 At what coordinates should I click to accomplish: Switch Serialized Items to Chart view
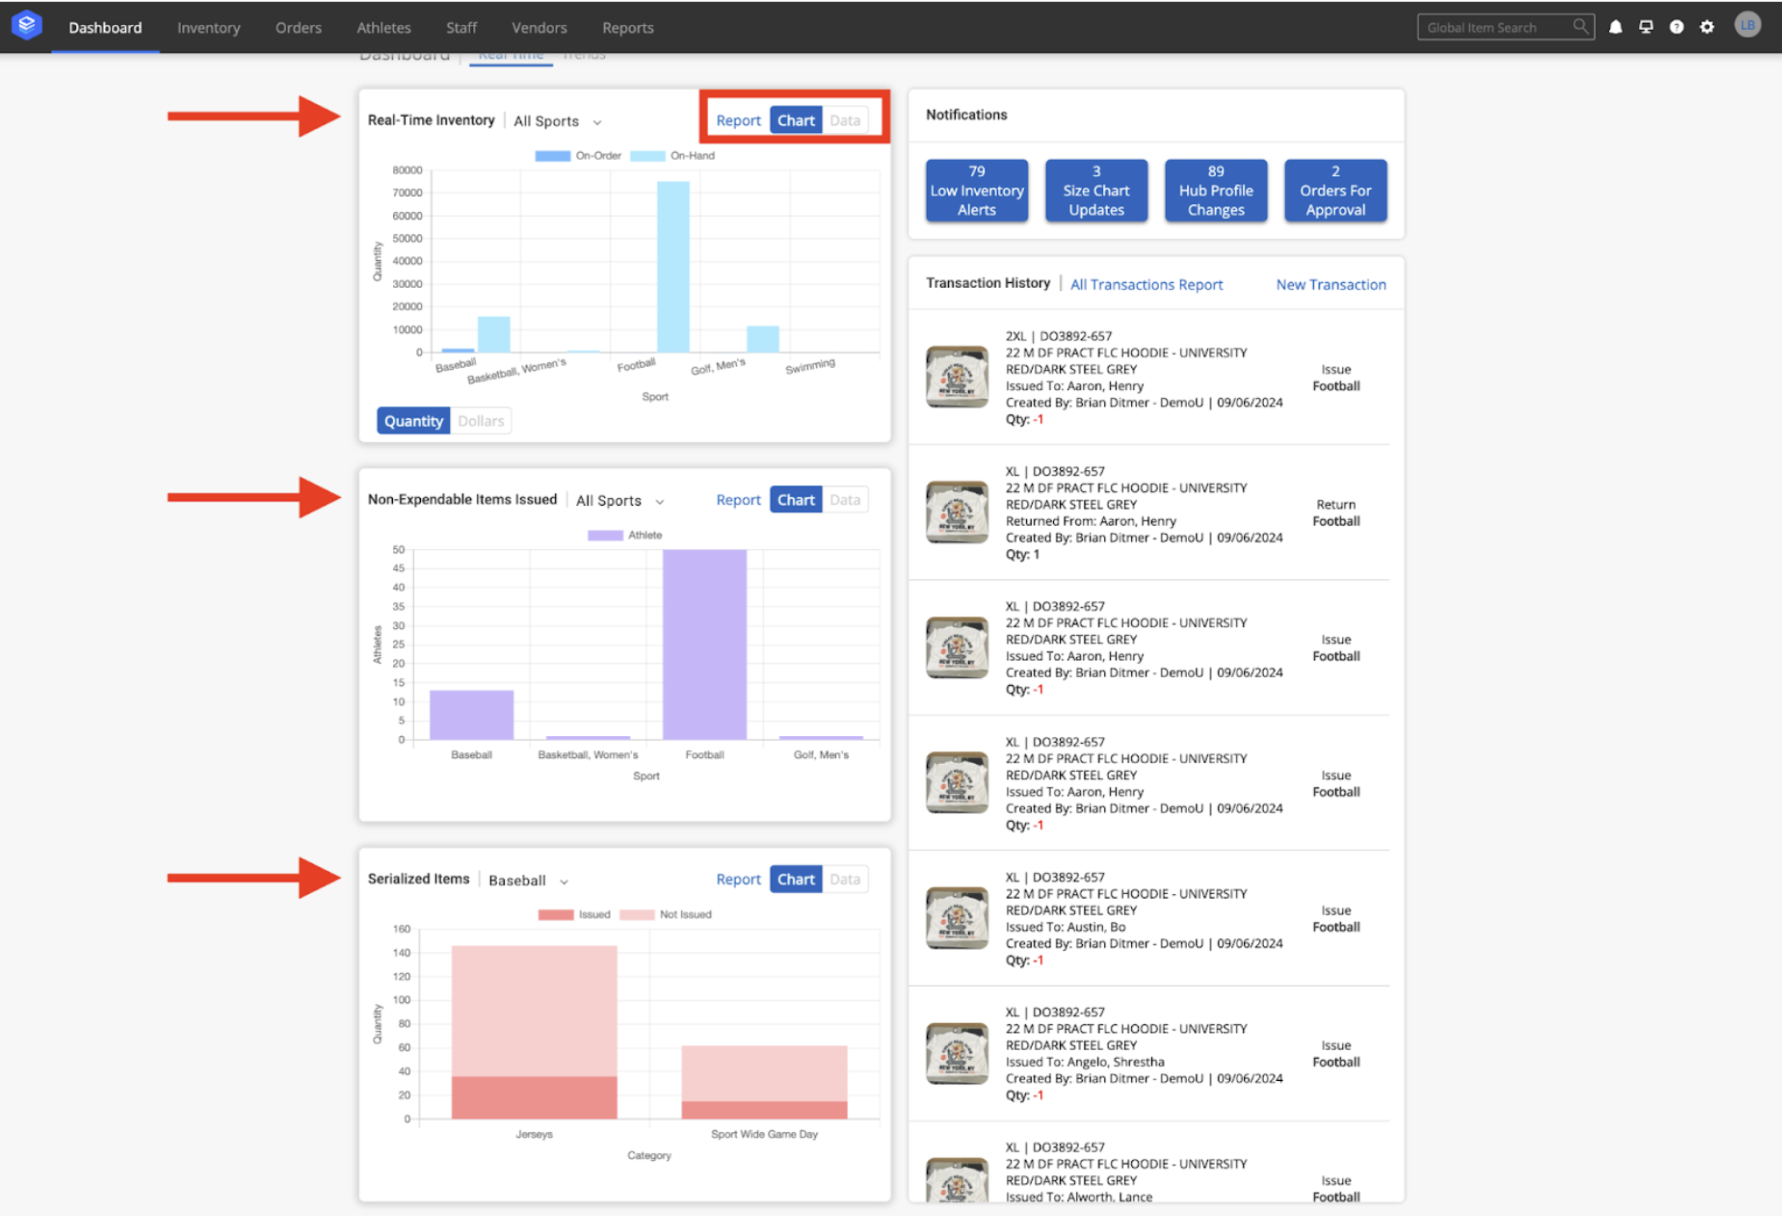[796, 879]
